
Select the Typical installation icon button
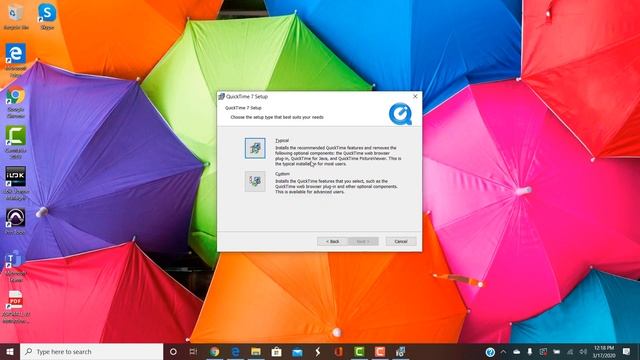255,148
